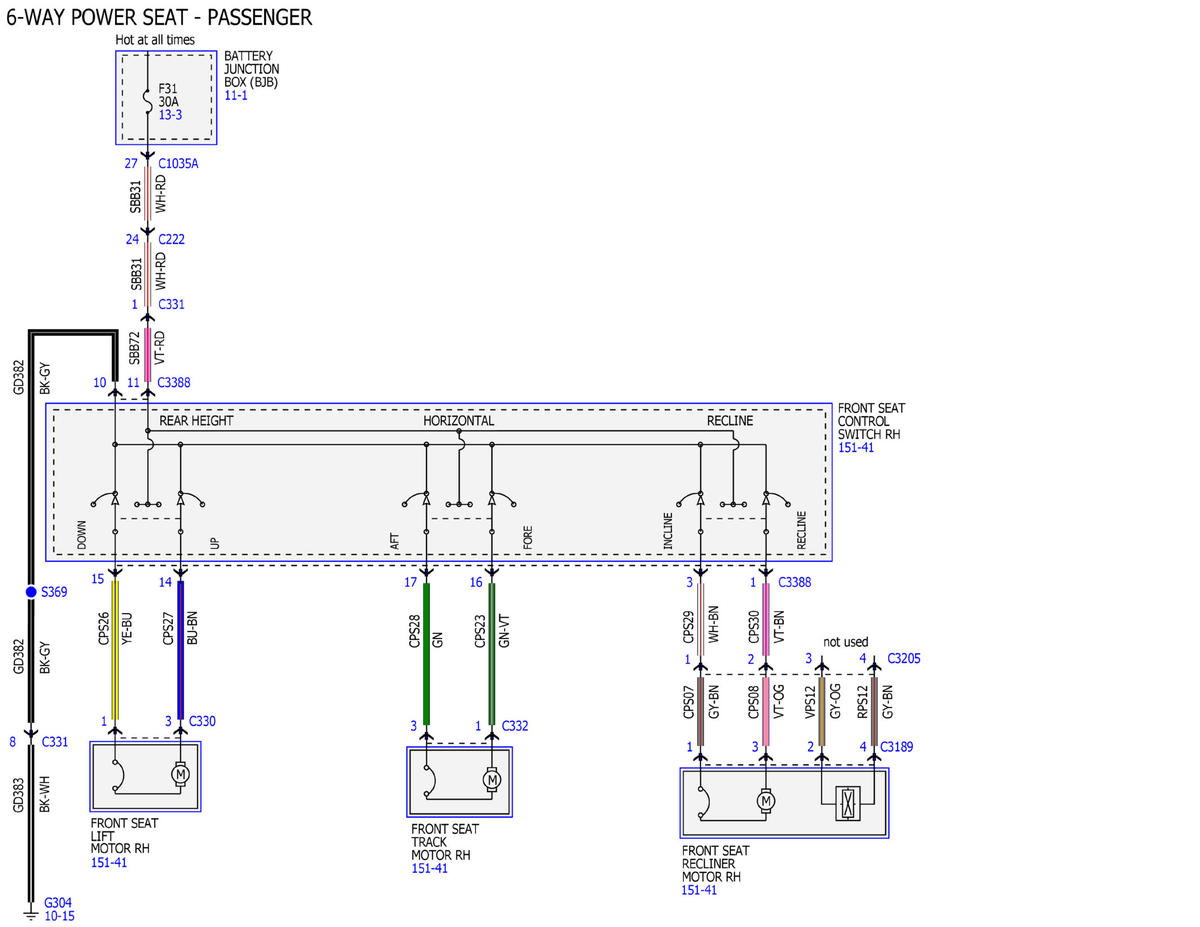The image size is (1200, 927).
Task: Click the C1035A connector label
Action: pos(178,163)
